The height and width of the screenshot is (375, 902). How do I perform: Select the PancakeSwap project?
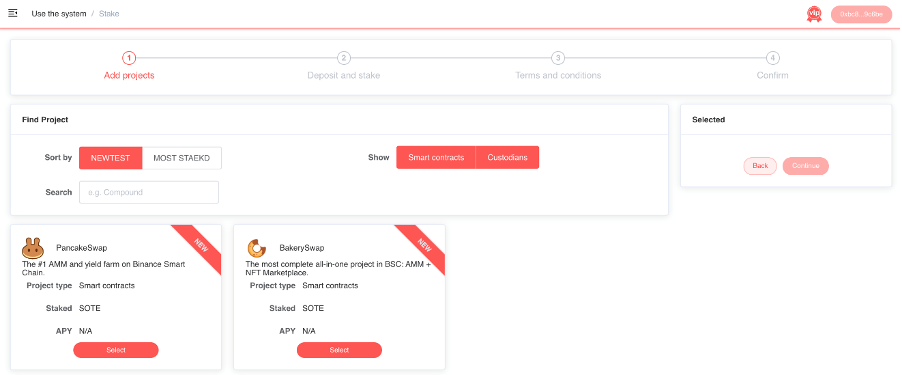click(116, 350)
